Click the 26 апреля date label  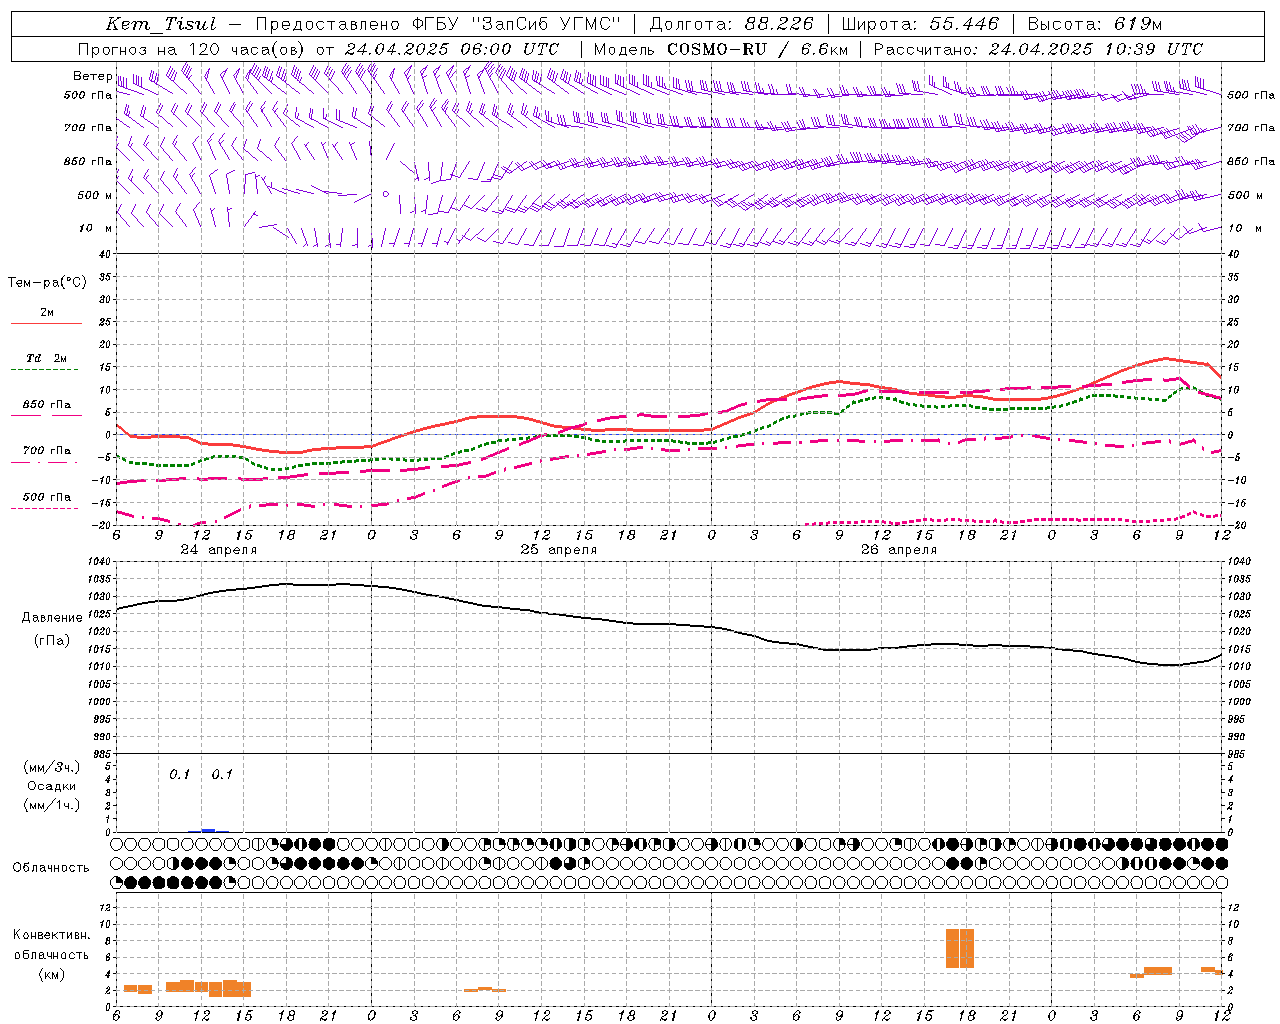(x=898, y=550)
